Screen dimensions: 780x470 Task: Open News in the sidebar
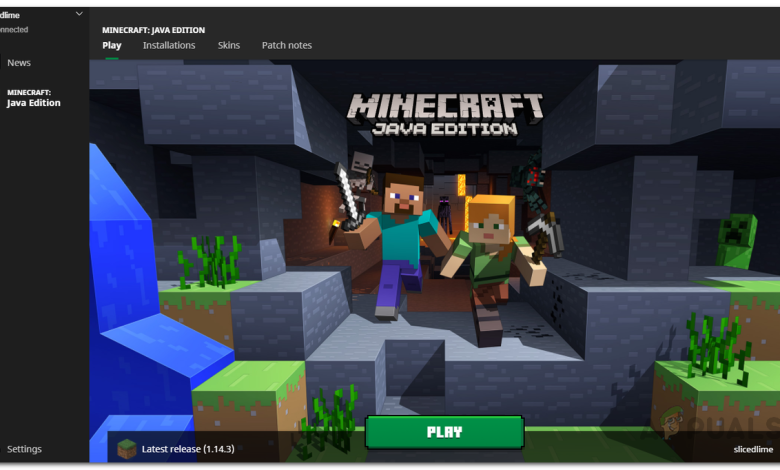[19, 63]
